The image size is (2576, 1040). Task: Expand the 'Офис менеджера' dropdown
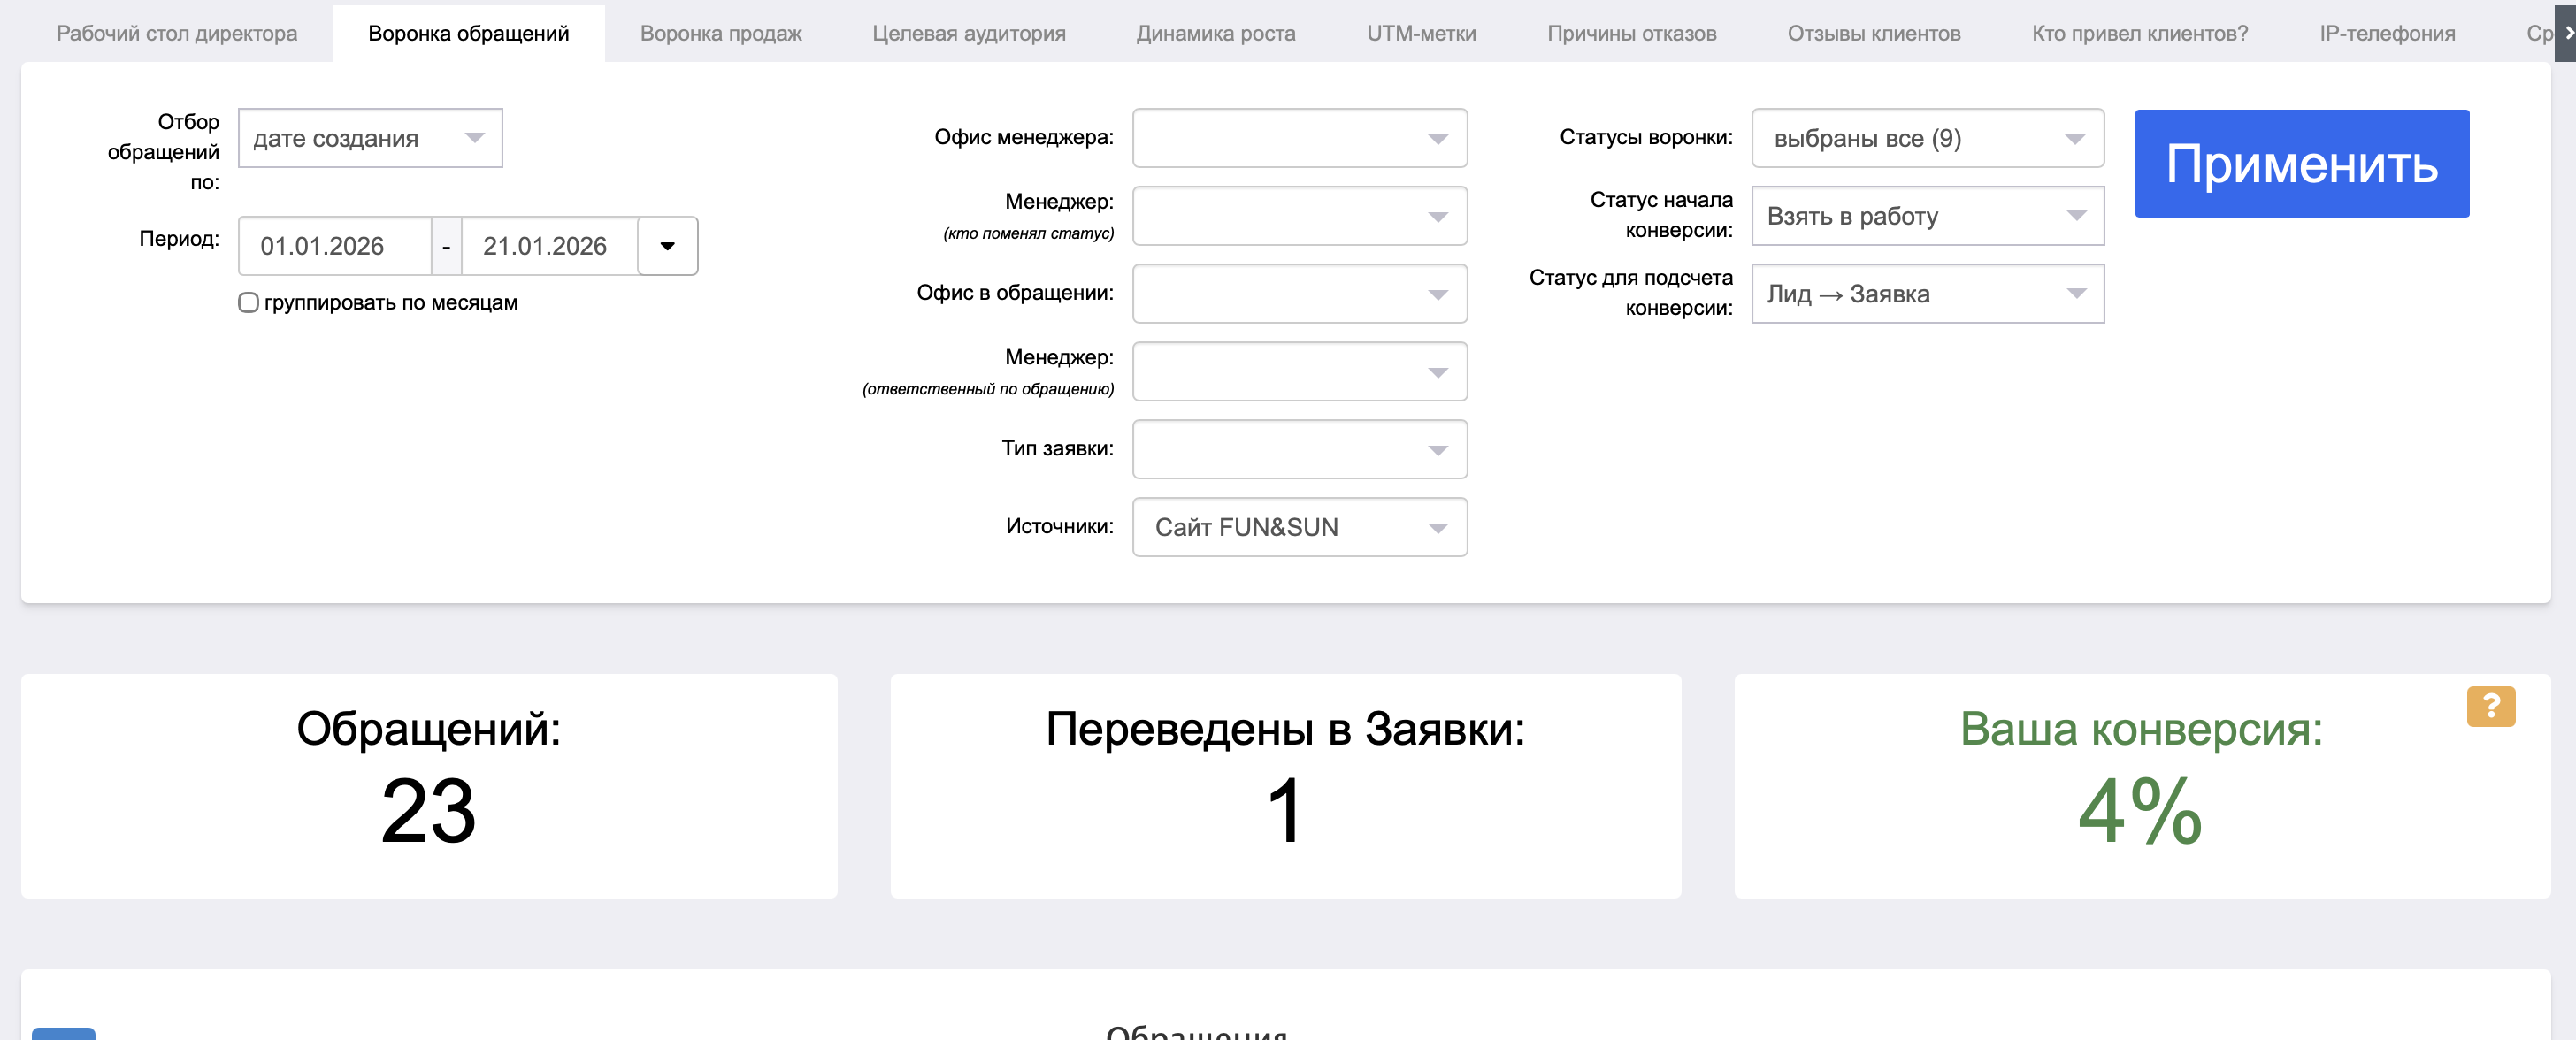[x=1299, y=138]
